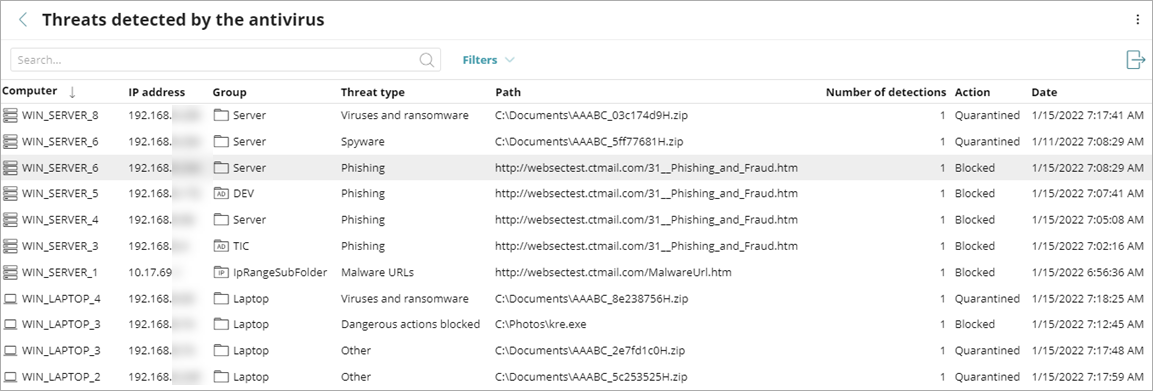Sort by Number of detections column
Image resolution: width=1153 pixels, height=391 pixels.
click(x=886, y=93)
